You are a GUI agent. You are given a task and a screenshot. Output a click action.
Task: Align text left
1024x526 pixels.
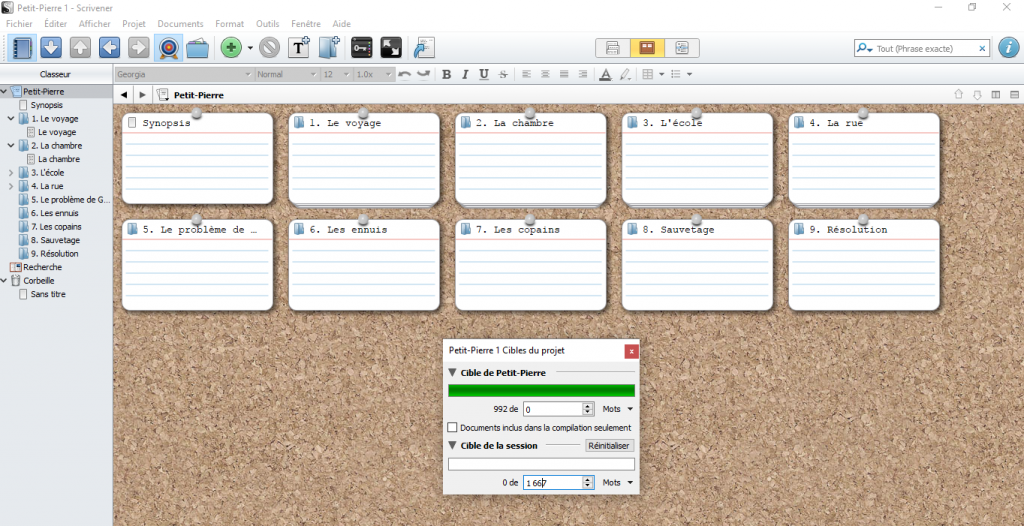tap(526, 74)
